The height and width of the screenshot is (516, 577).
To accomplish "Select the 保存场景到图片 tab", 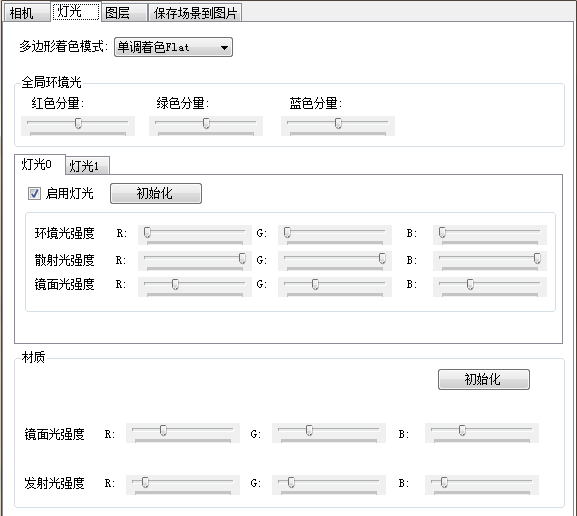I will click(x=195, y=13).
